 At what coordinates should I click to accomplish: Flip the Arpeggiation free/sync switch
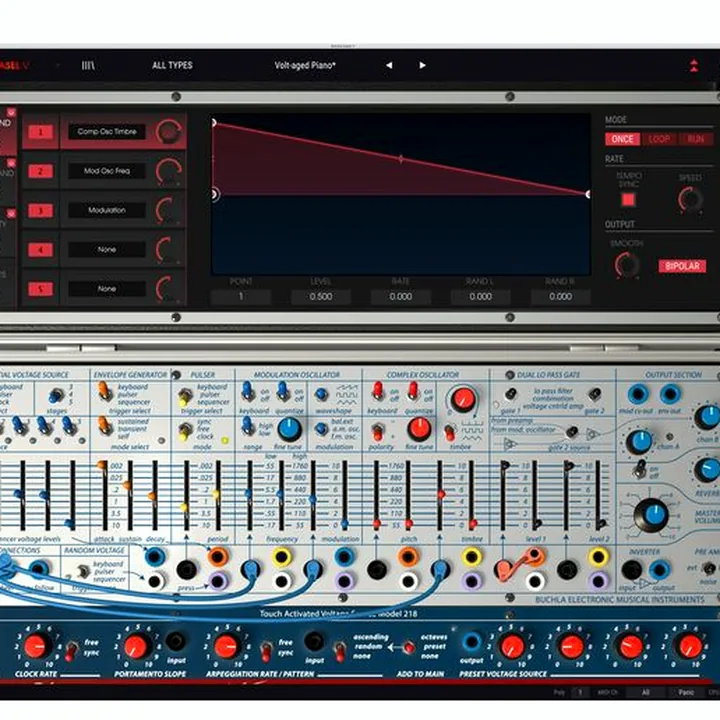[x=266, y=651]
